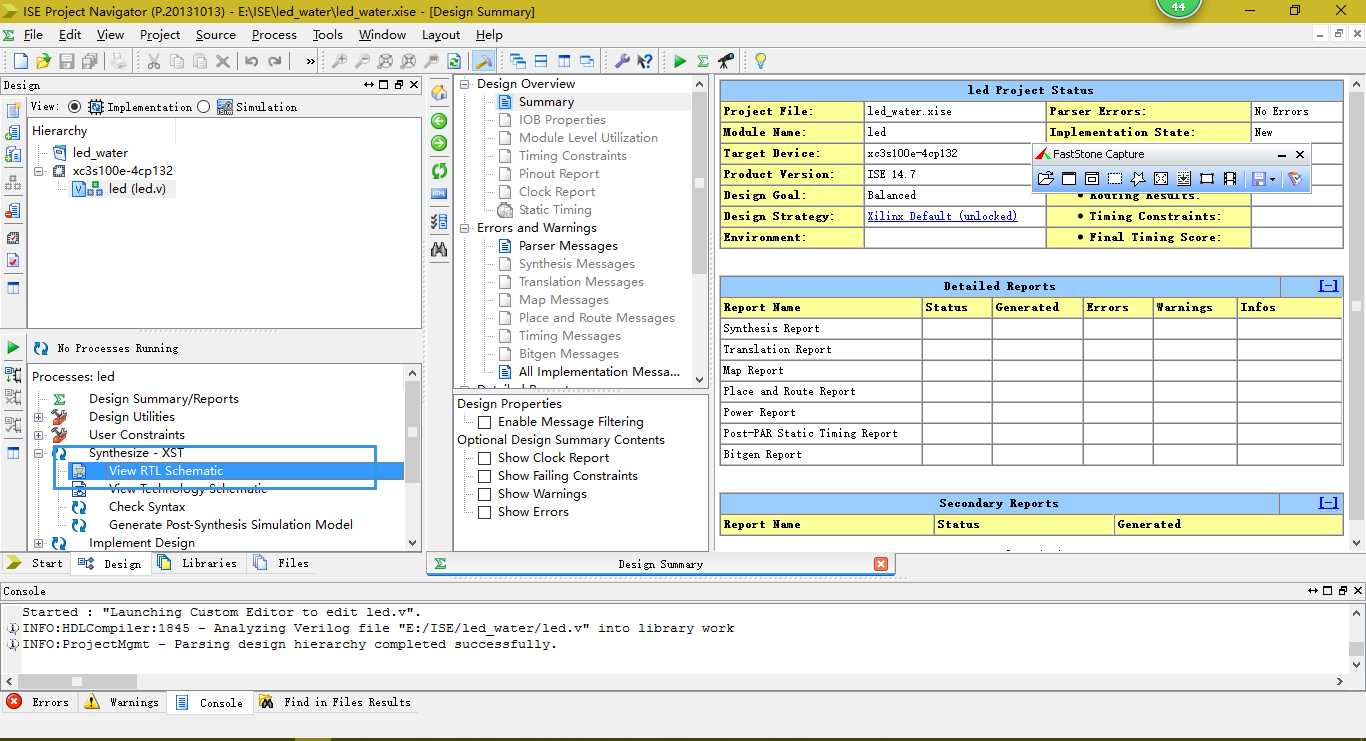Click green Run arrow beside No Processes Running
Screen dimensions: 1366x741
pyautogui.click(x=13, y=348)
